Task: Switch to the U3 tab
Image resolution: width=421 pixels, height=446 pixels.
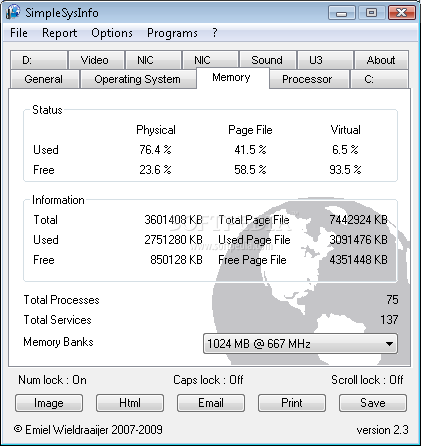Action: click(325, 60)
